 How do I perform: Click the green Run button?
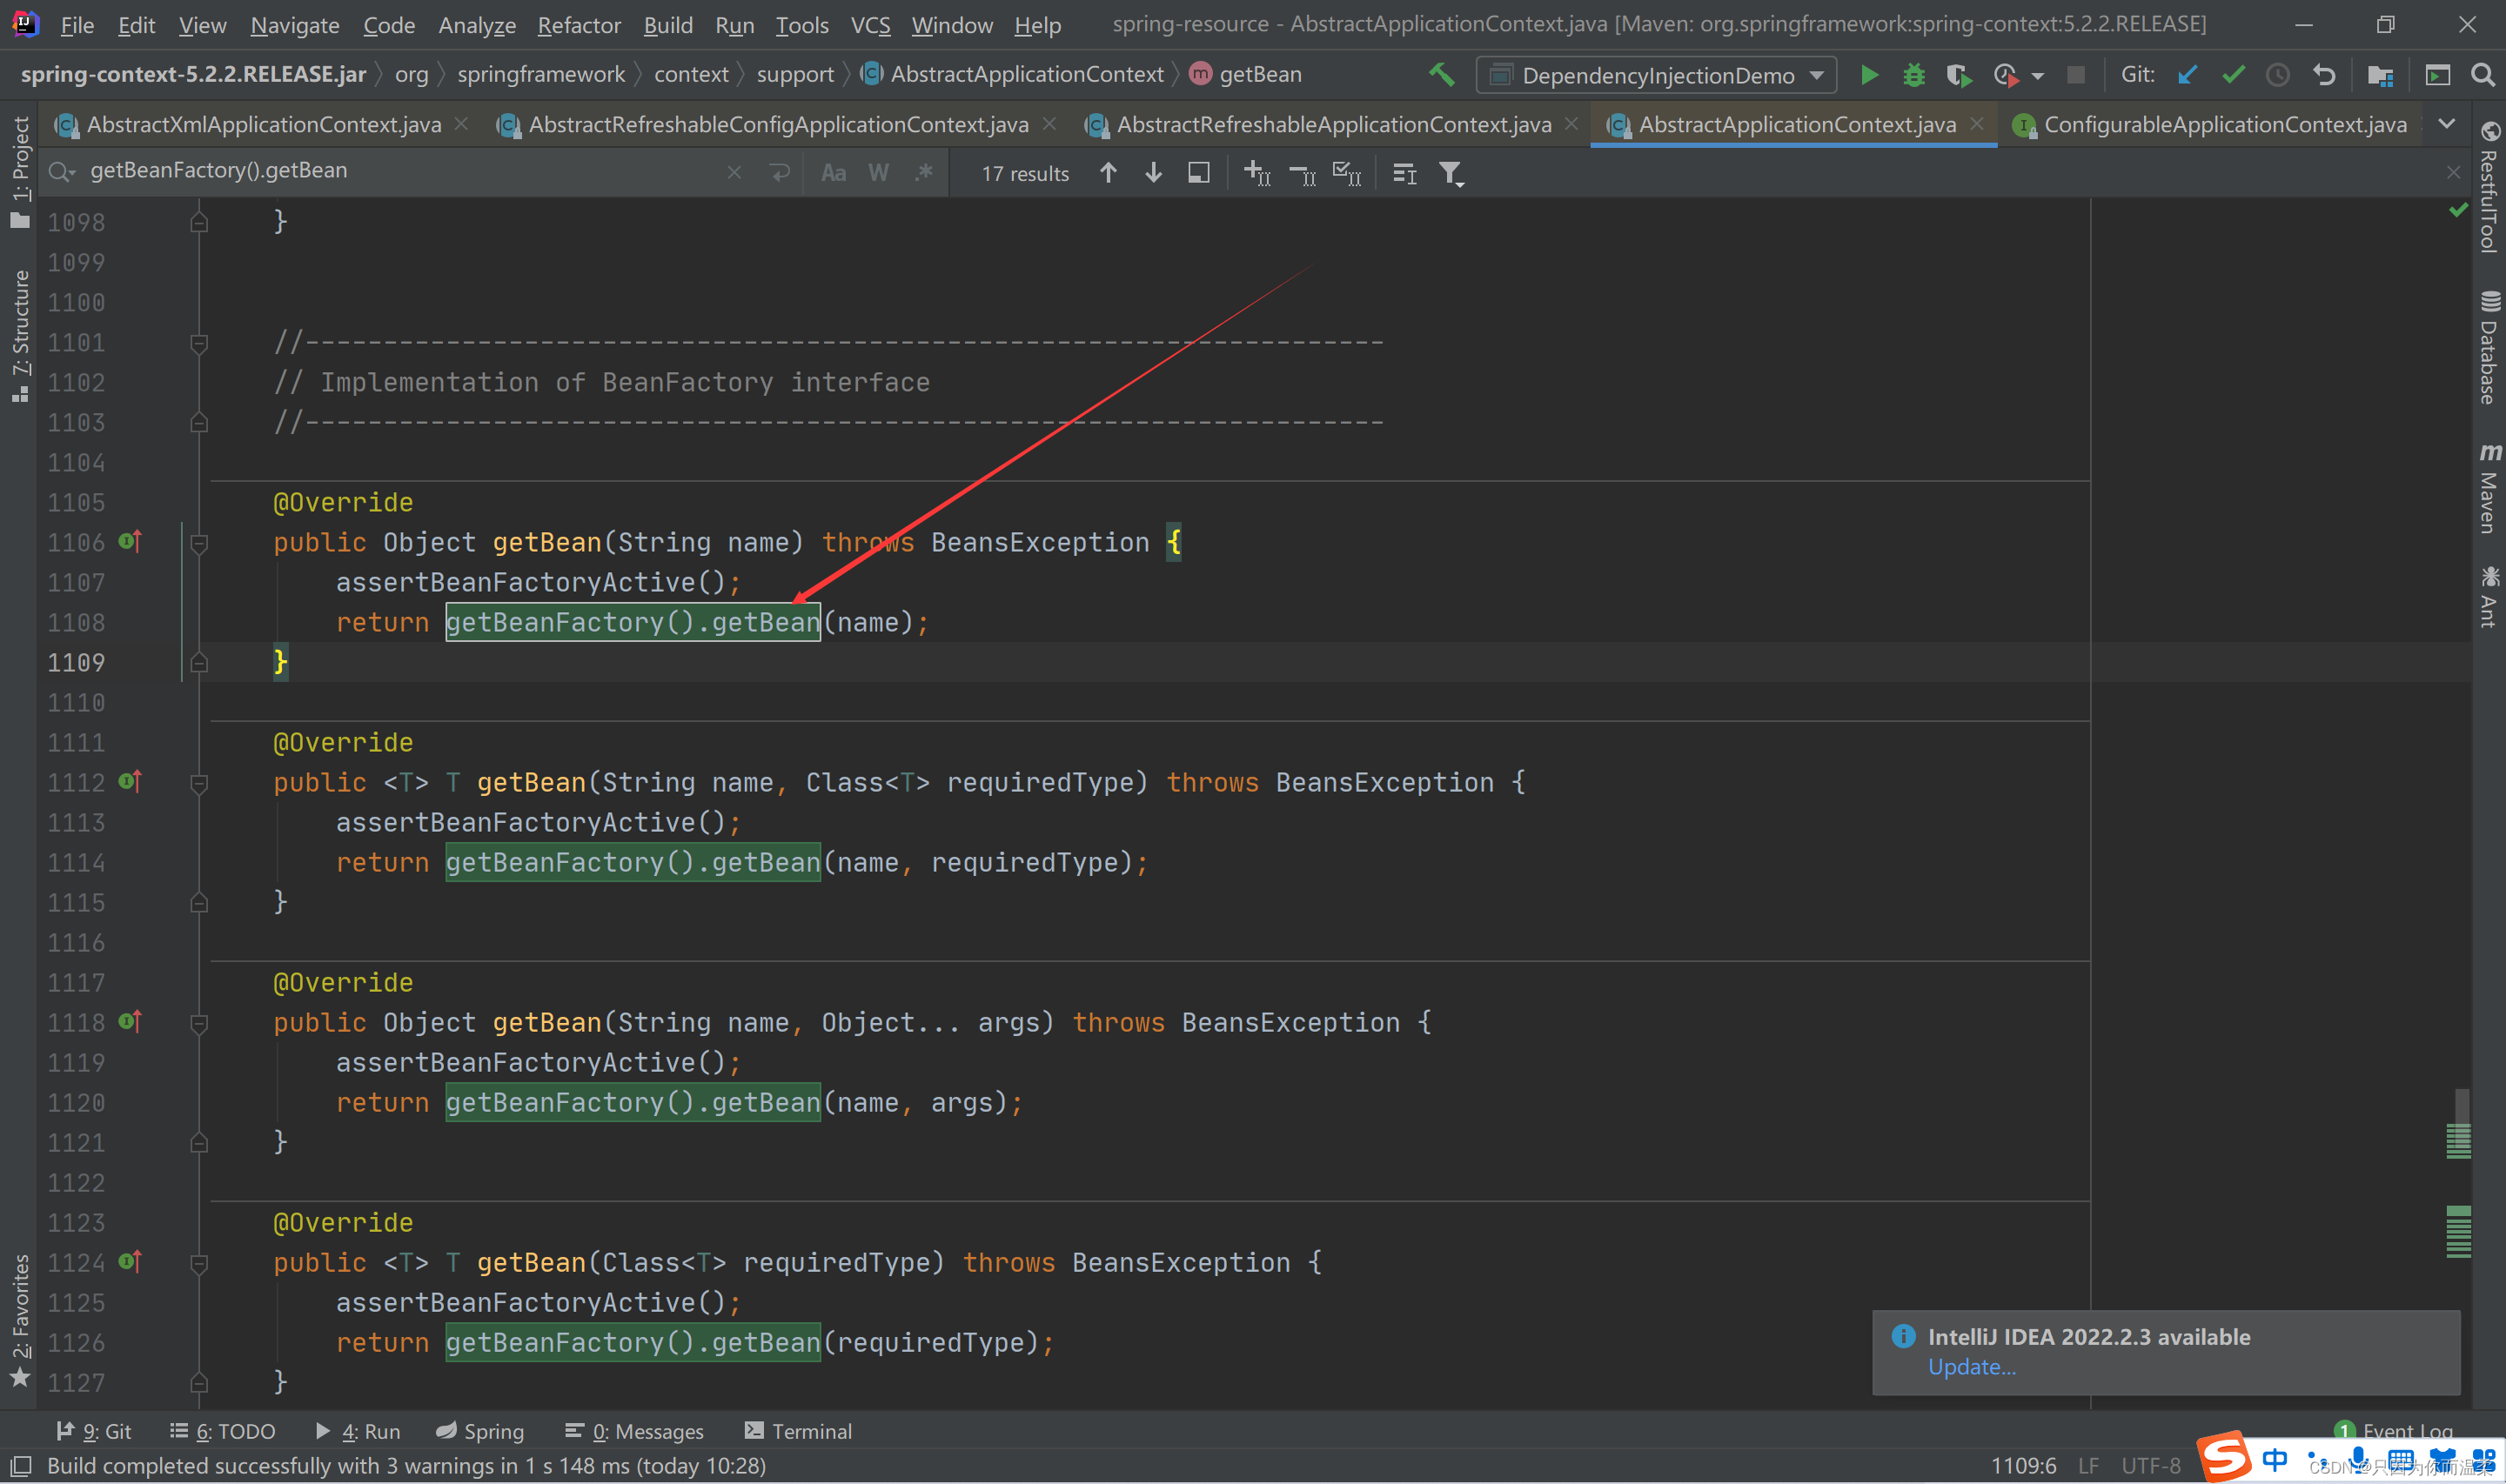point(1868,75)
